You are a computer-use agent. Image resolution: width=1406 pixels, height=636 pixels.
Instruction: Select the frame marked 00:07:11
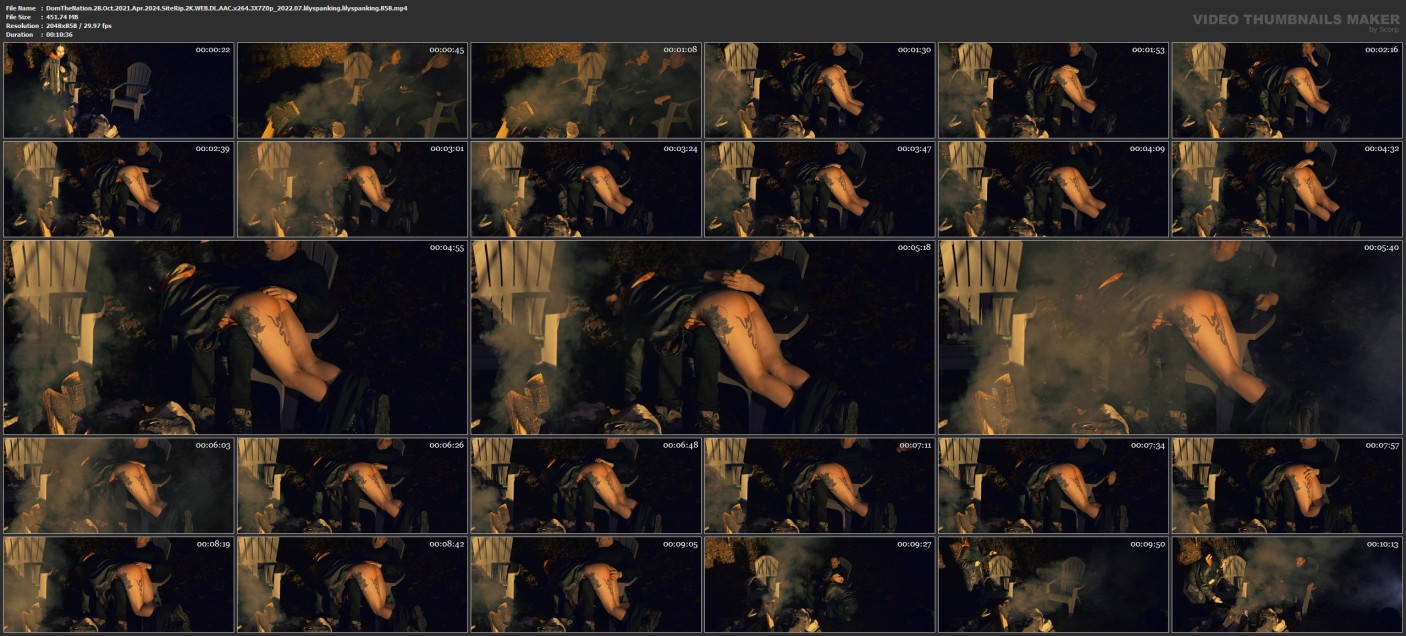[820, 485]
